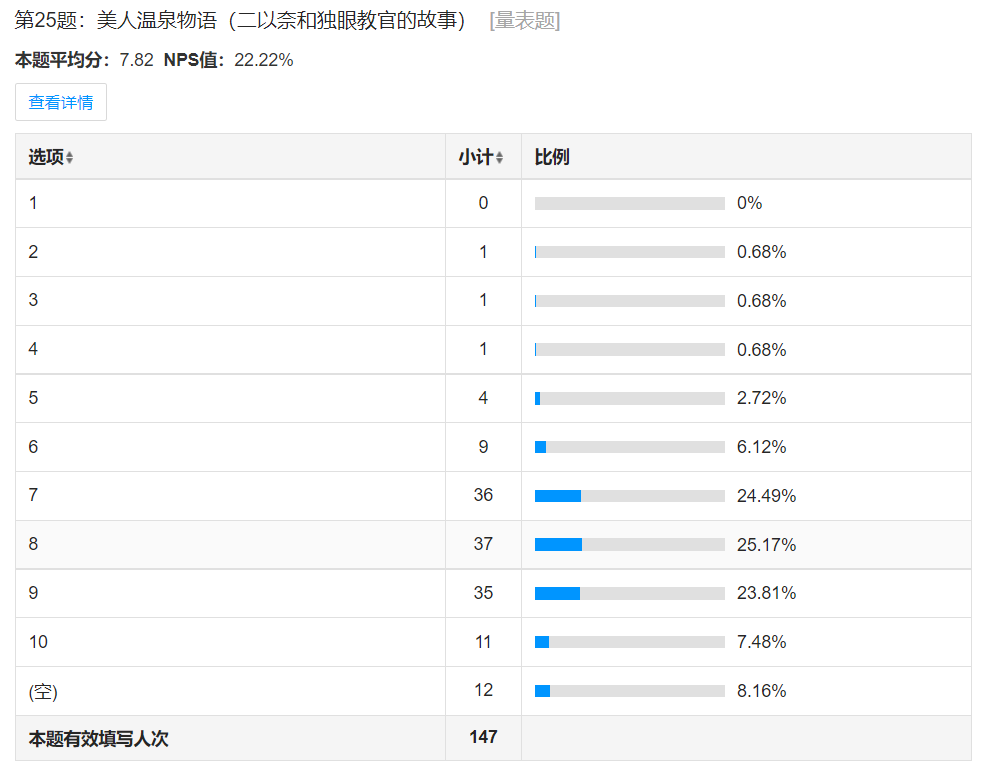
Task: Click the NPS值 22.22% label
Action: 228,60
